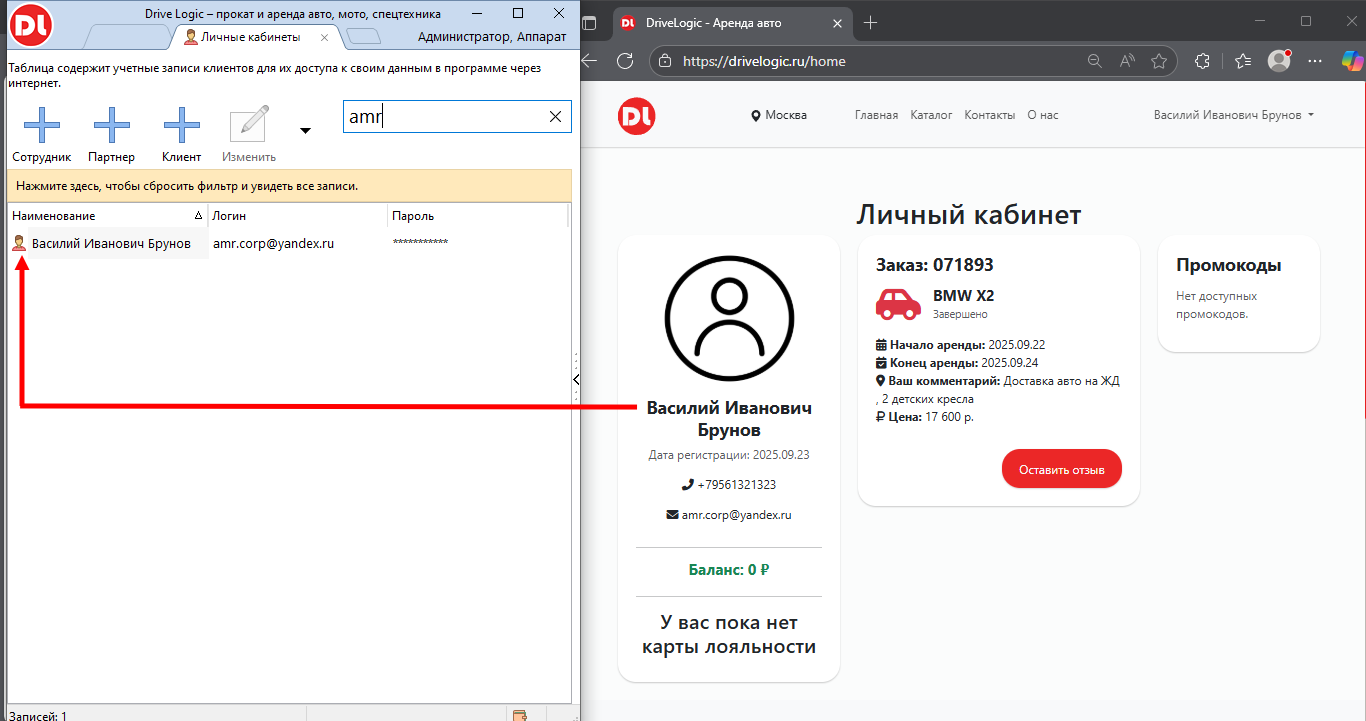
Task: Open the Каталог page link
Action: point(931,115)
